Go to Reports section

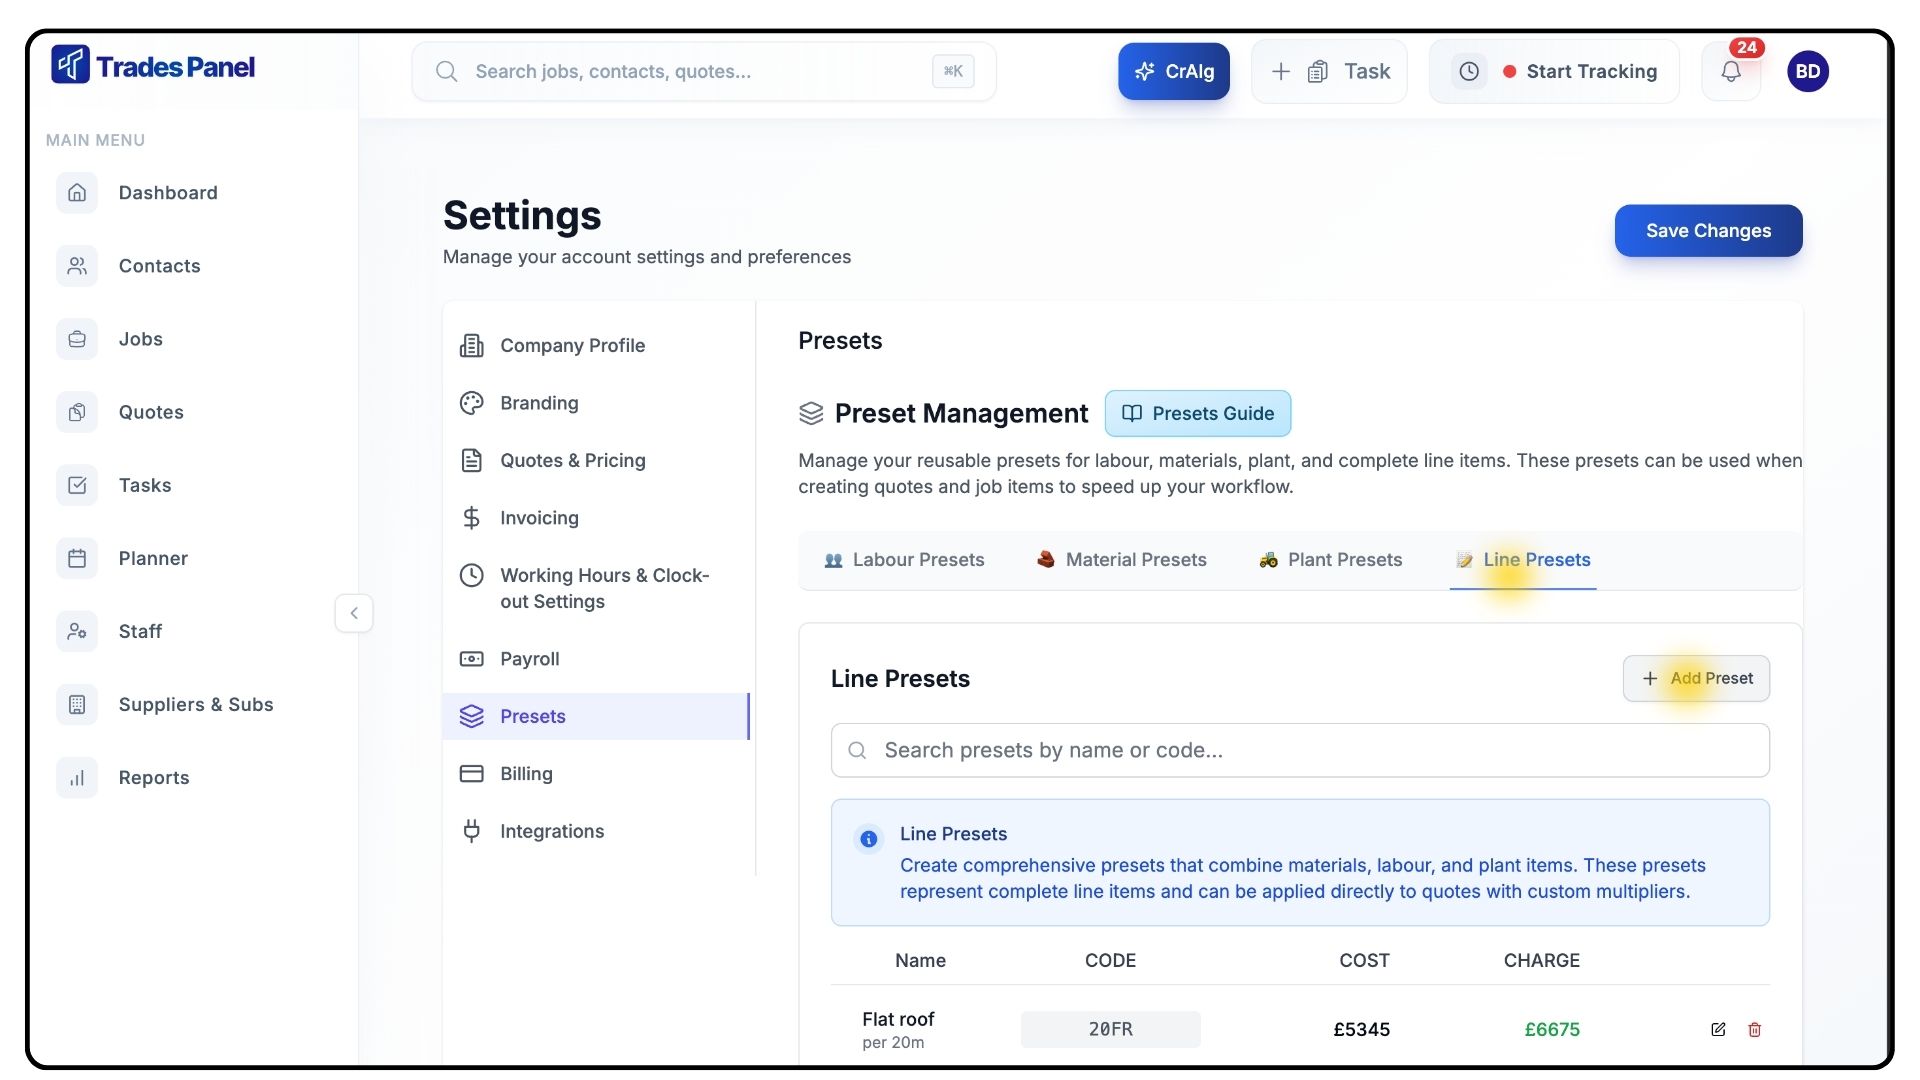(153, 777)
